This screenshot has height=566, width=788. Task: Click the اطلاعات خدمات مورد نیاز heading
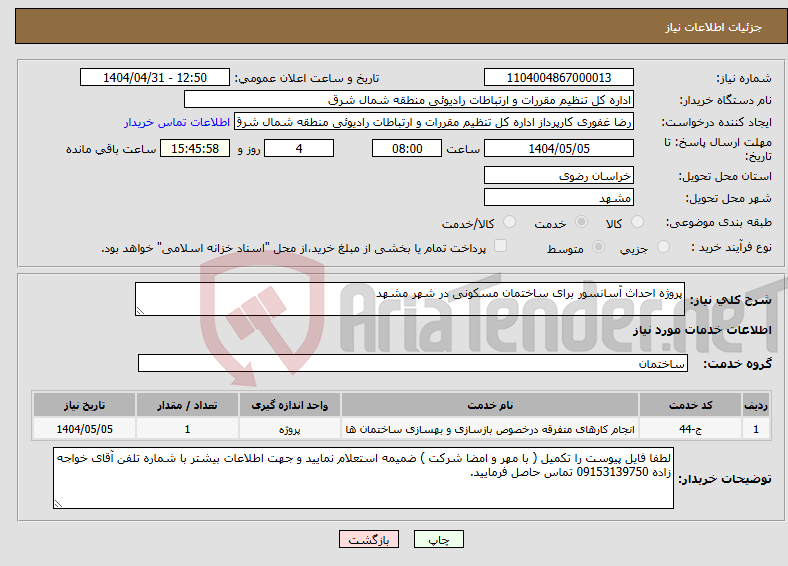702,330
